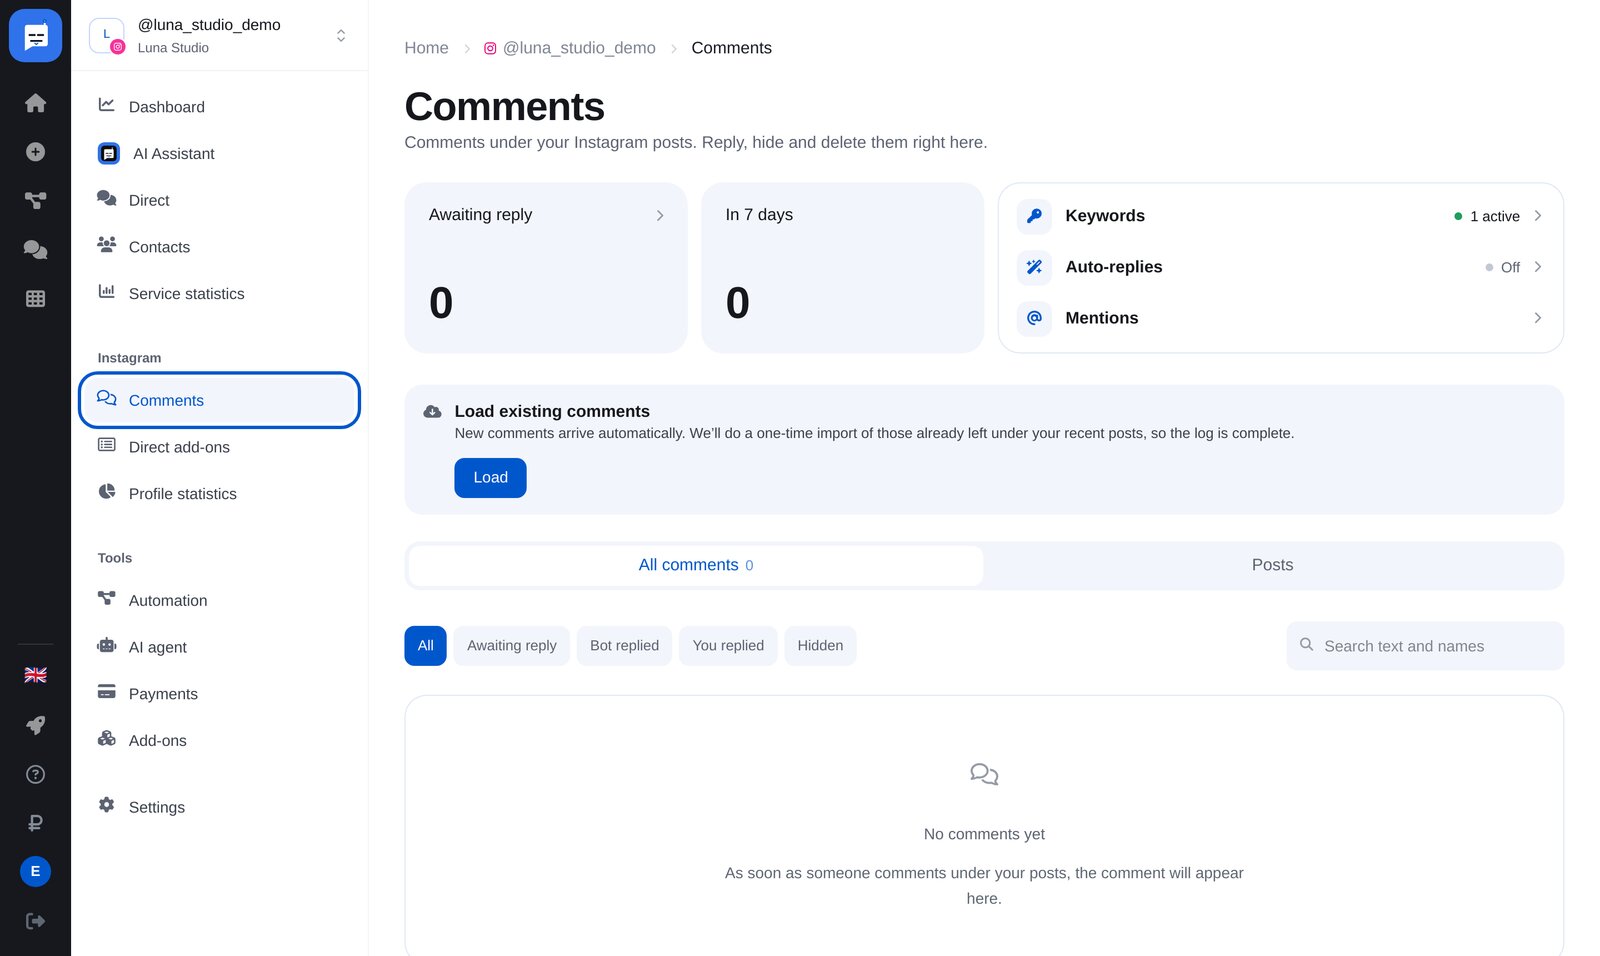Select the All filter chip
This screenshot has width=1600, height=956.
tap(425, 646)
